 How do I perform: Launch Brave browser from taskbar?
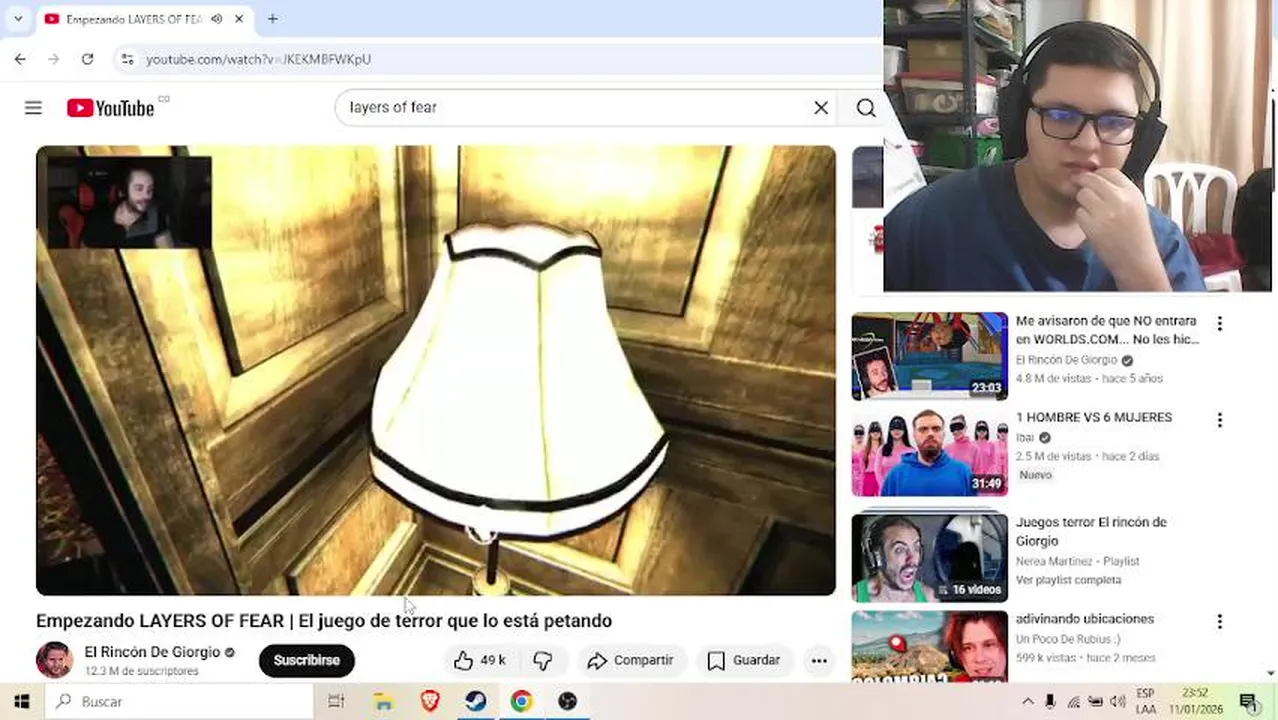click(x=429, y=702)
